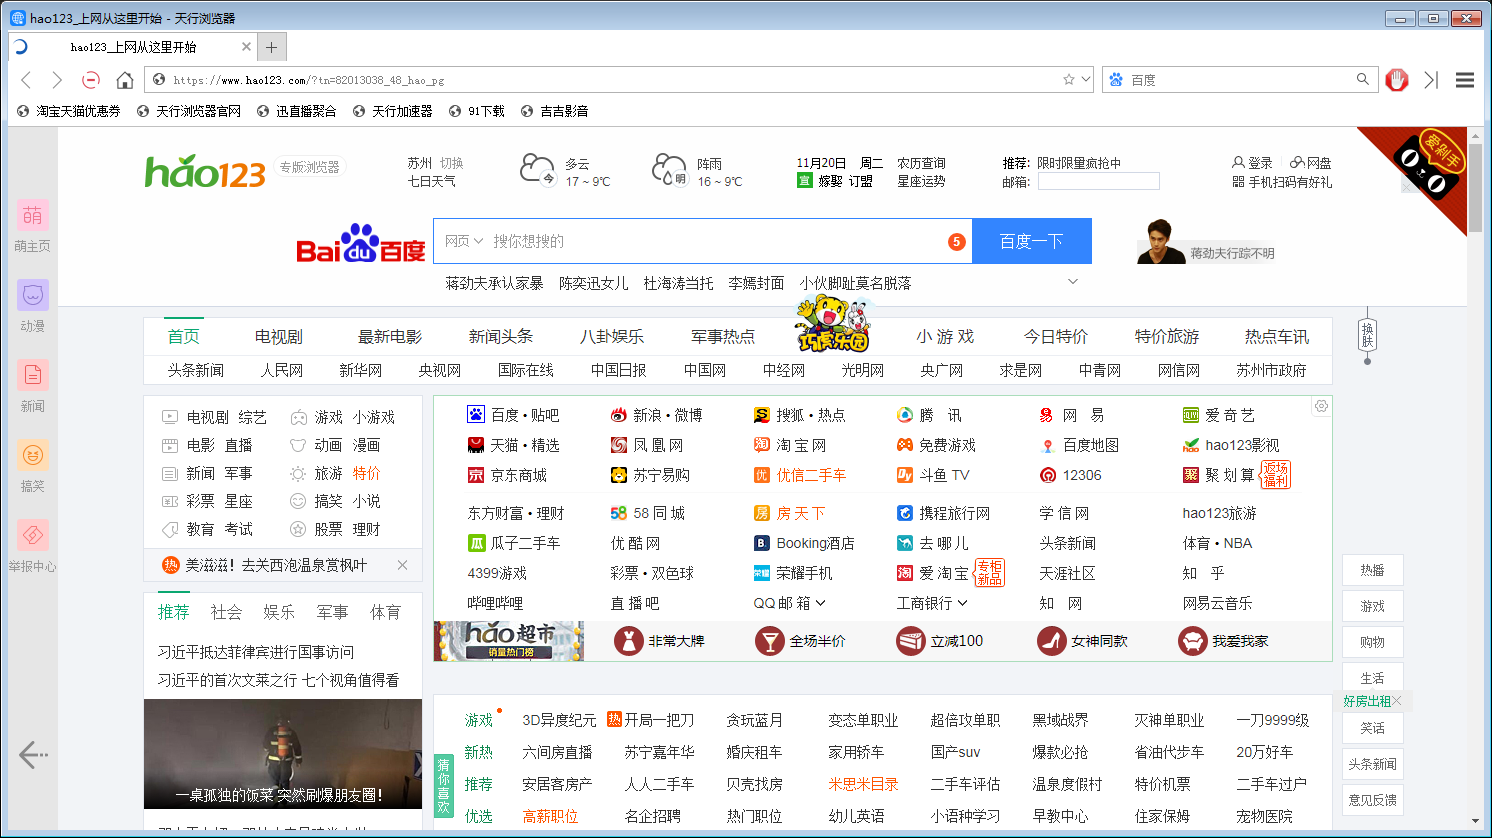
Task: Open the 蒋劲夫行踪不明 photo thumbnail
Action: point(1161,241)
